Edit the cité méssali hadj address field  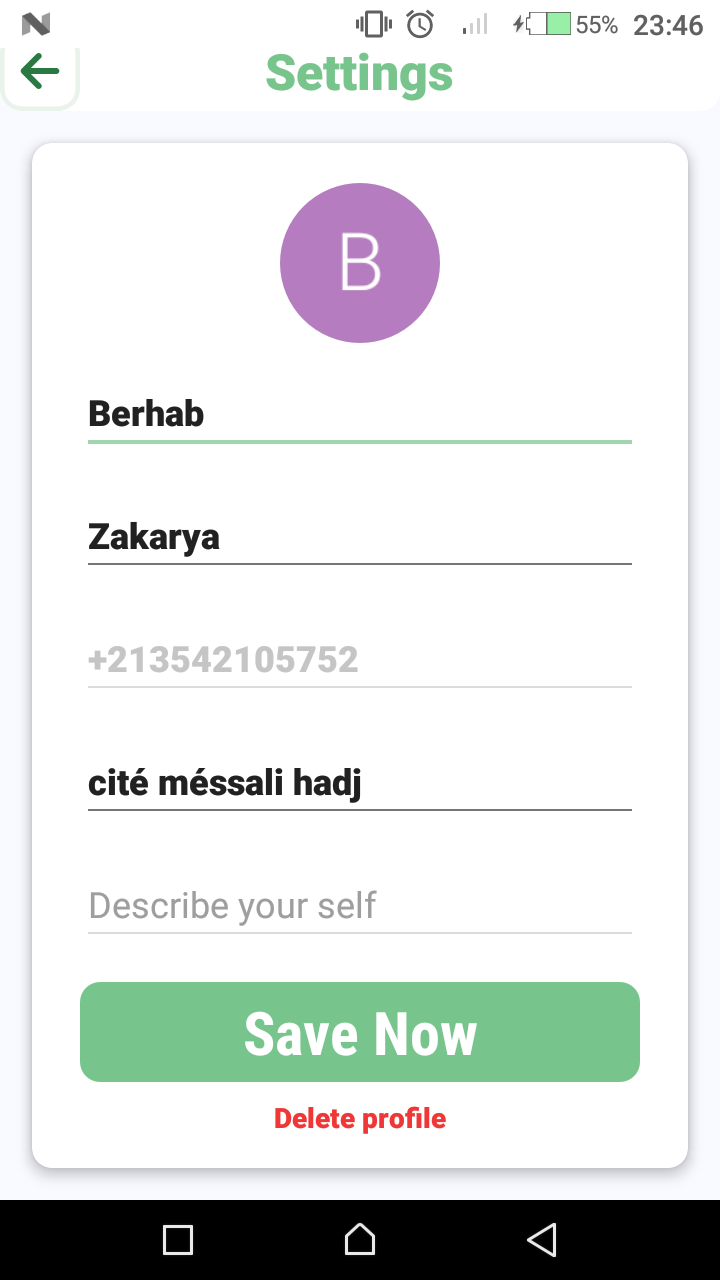coord(360,783)
